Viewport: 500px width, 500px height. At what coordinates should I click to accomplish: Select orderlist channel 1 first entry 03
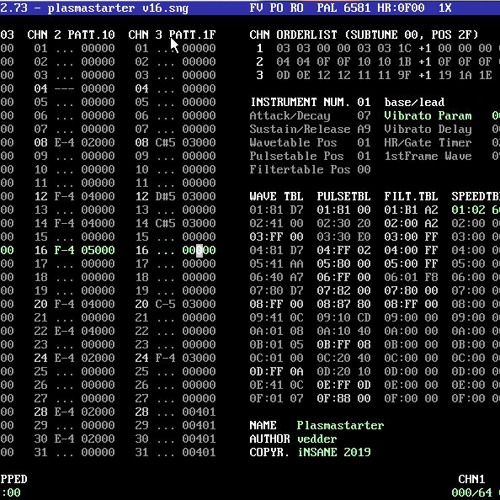point(283,48)
